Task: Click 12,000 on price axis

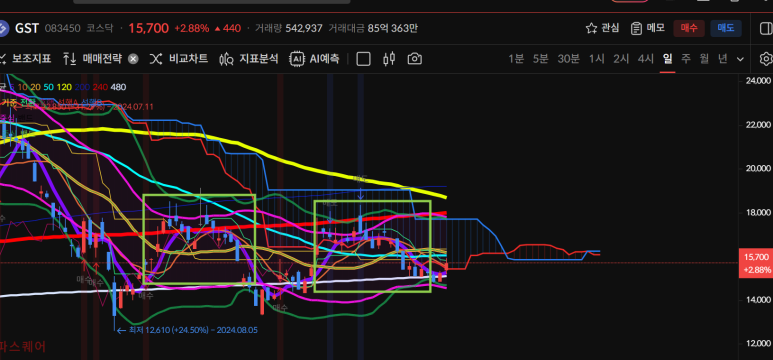Action: pos(758,343)
